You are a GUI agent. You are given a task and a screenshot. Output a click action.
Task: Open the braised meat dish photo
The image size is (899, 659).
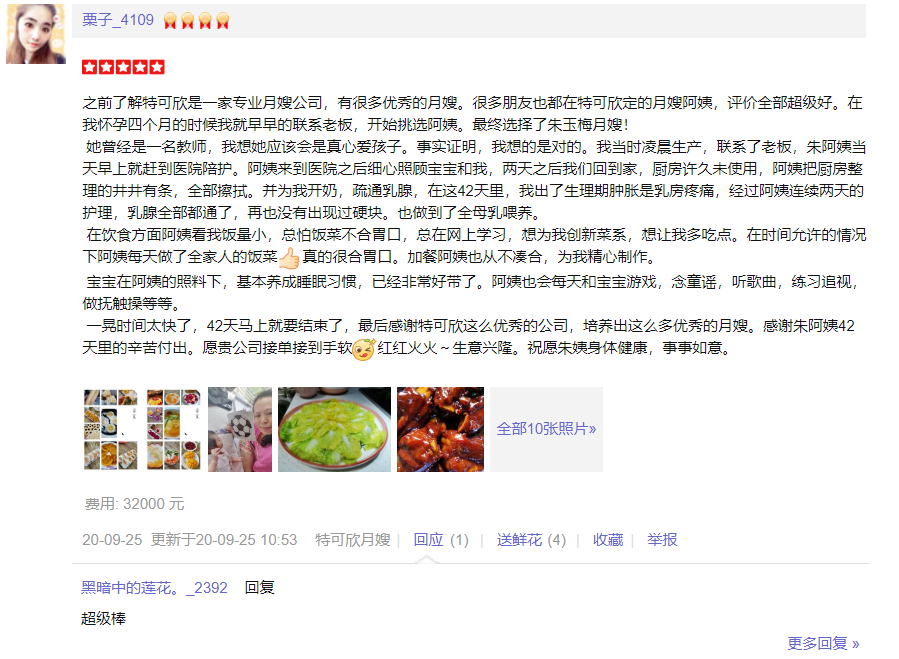pyautogui.click(x=440, y=430)
